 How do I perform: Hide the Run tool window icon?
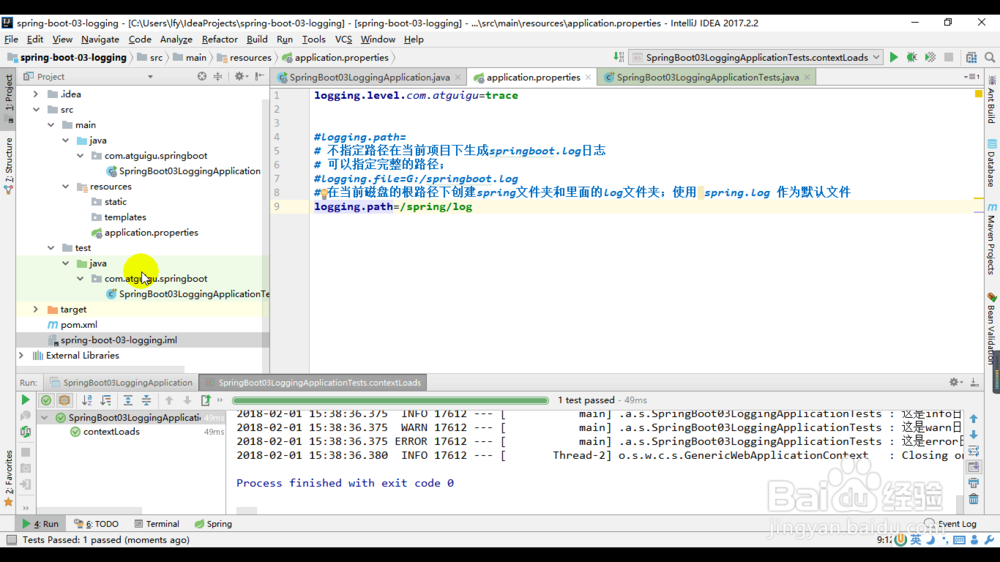click(974, 382)
